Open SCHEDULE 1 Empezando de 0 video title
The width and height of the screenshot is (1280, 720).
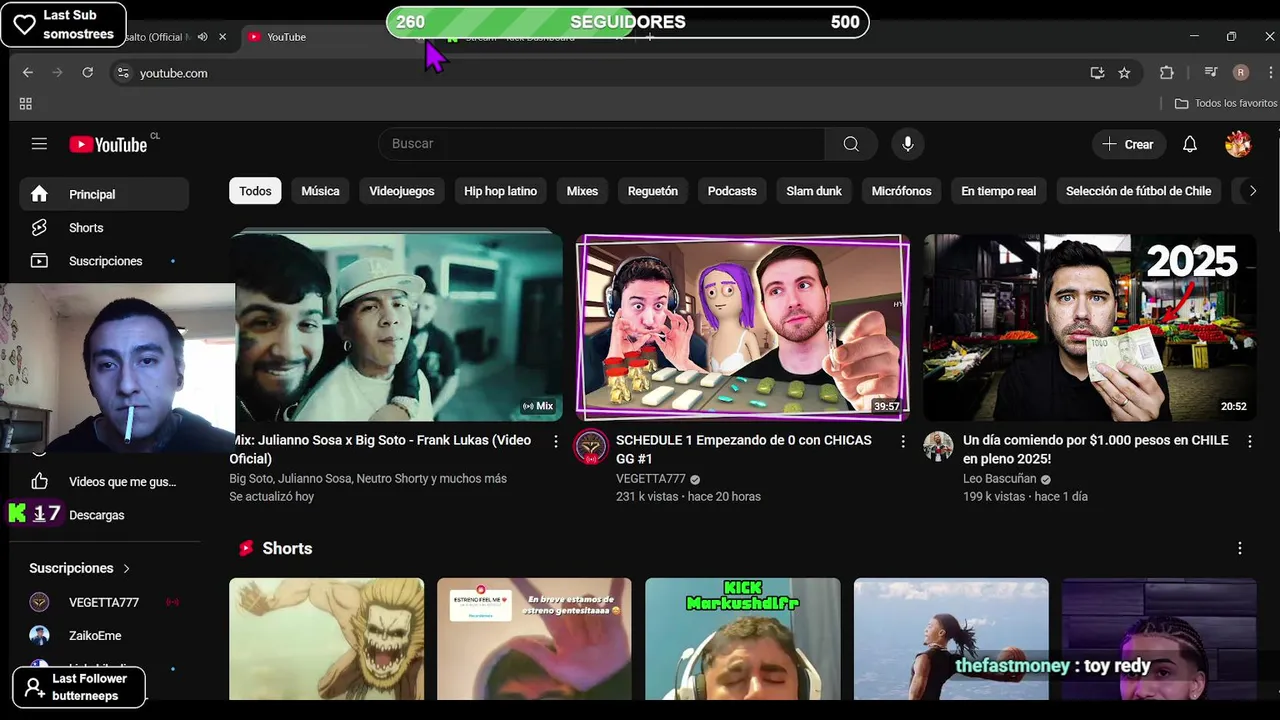744,449
